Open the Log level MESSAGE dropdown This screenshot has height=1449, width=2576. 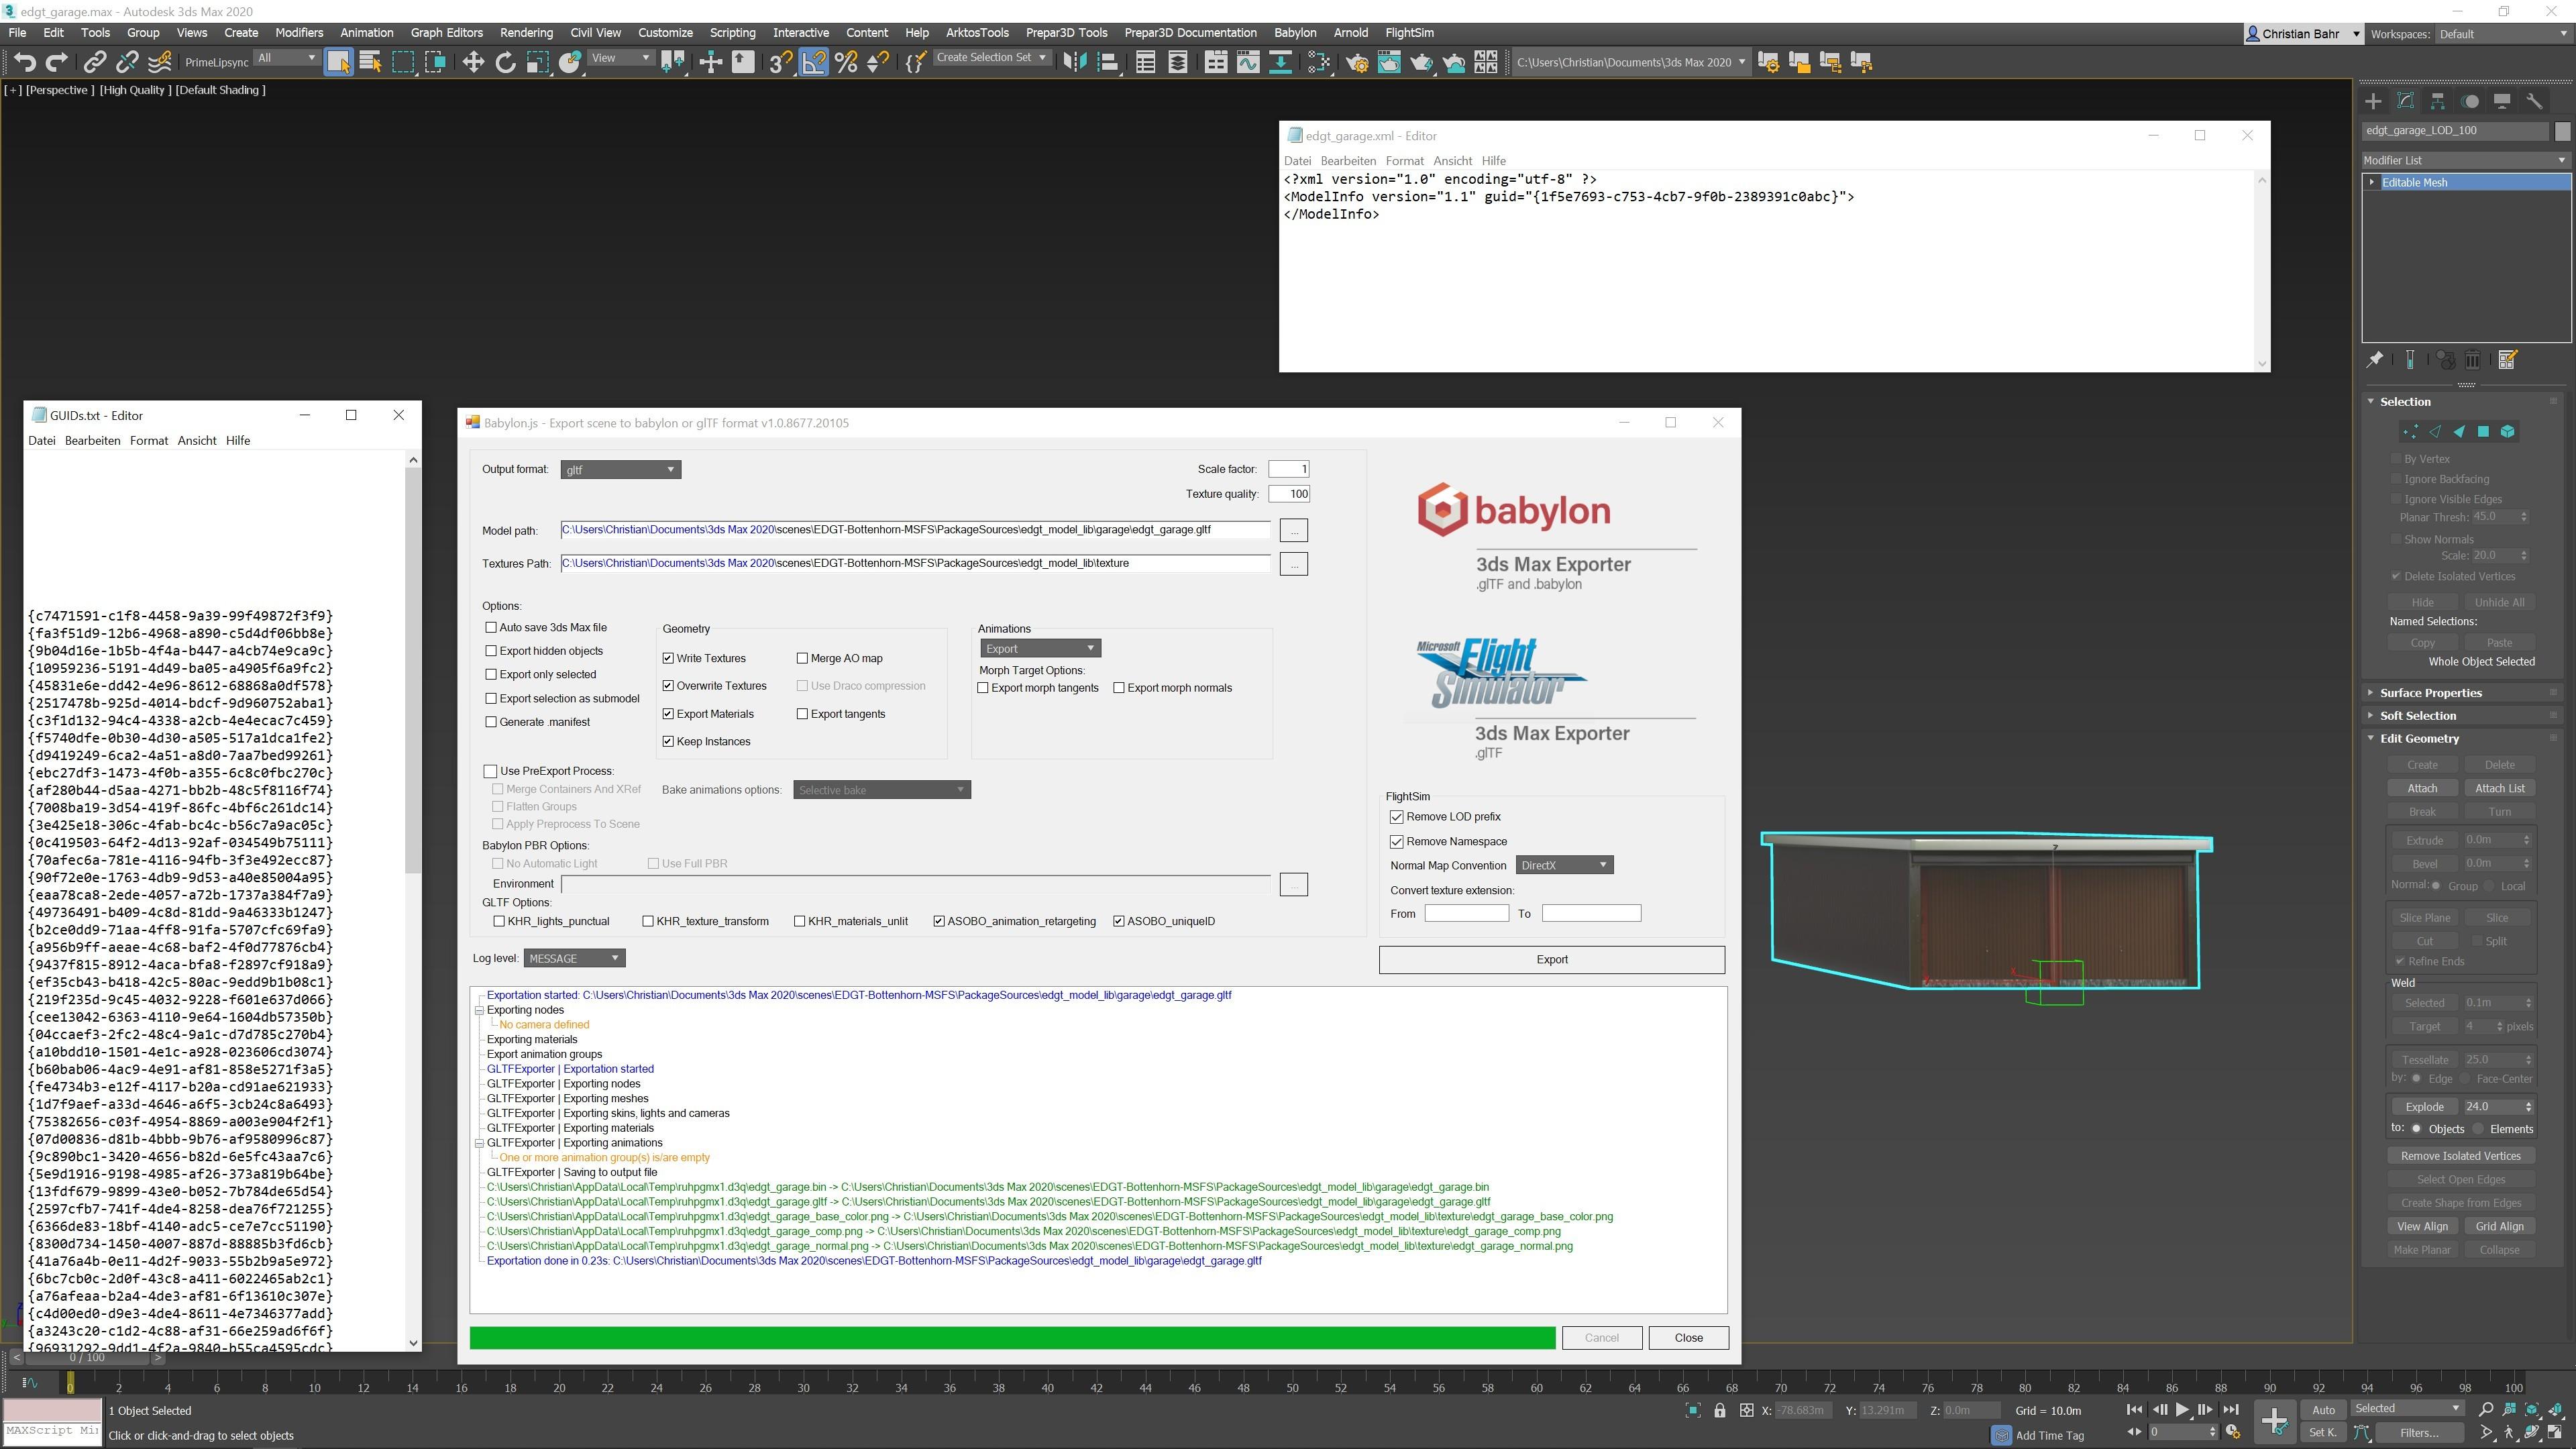point(574,958)
